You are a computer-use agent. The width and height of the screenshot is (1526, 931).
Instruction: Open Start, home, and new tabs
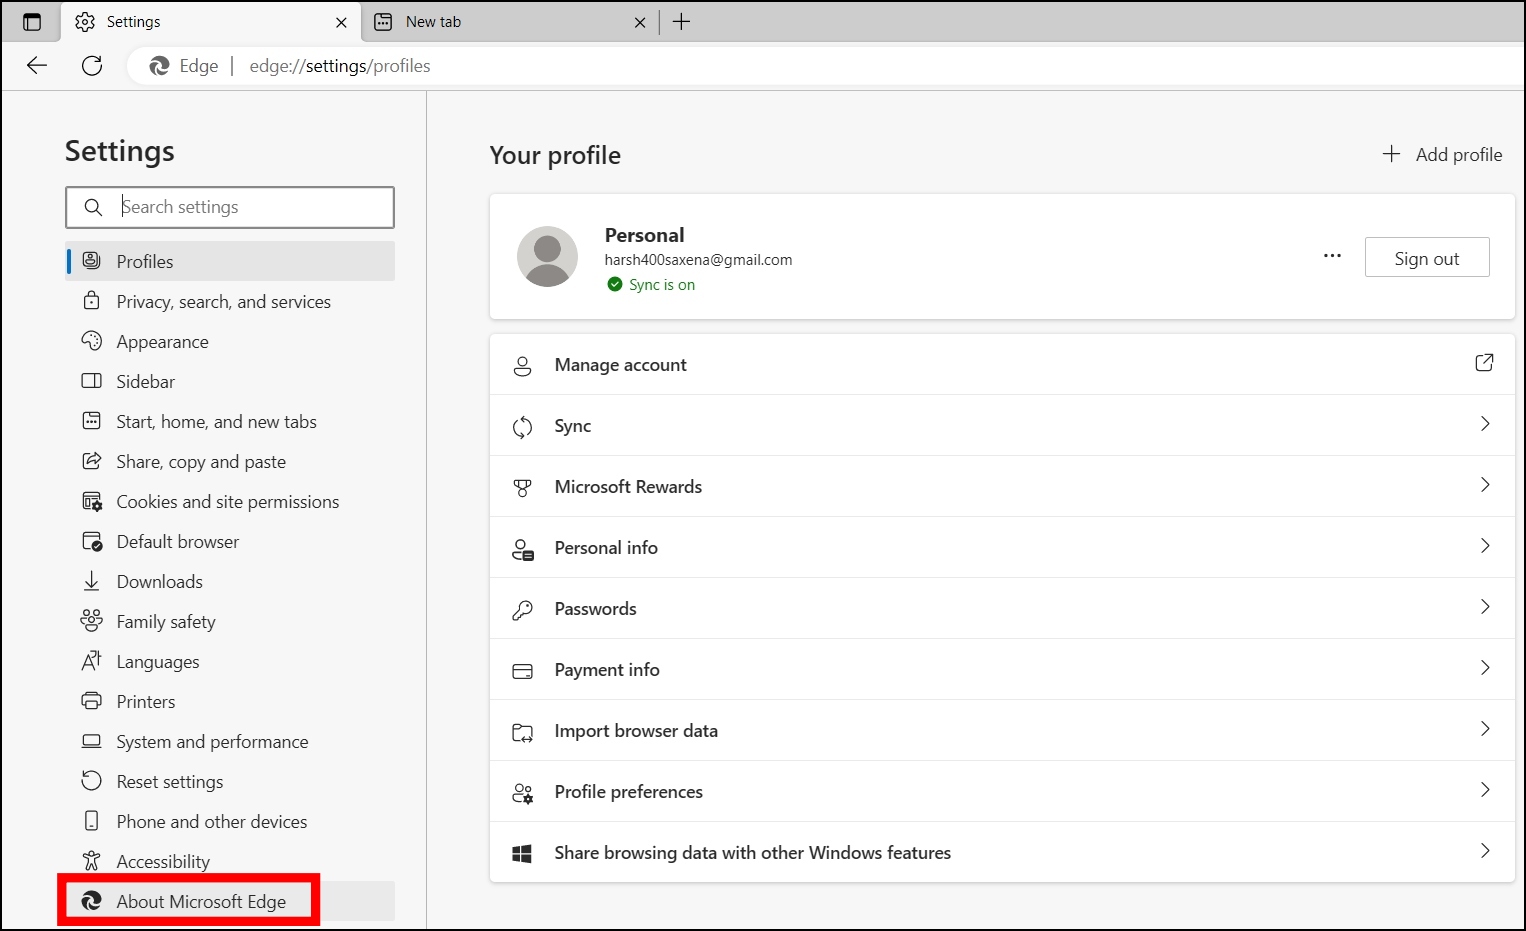point(230,421)
